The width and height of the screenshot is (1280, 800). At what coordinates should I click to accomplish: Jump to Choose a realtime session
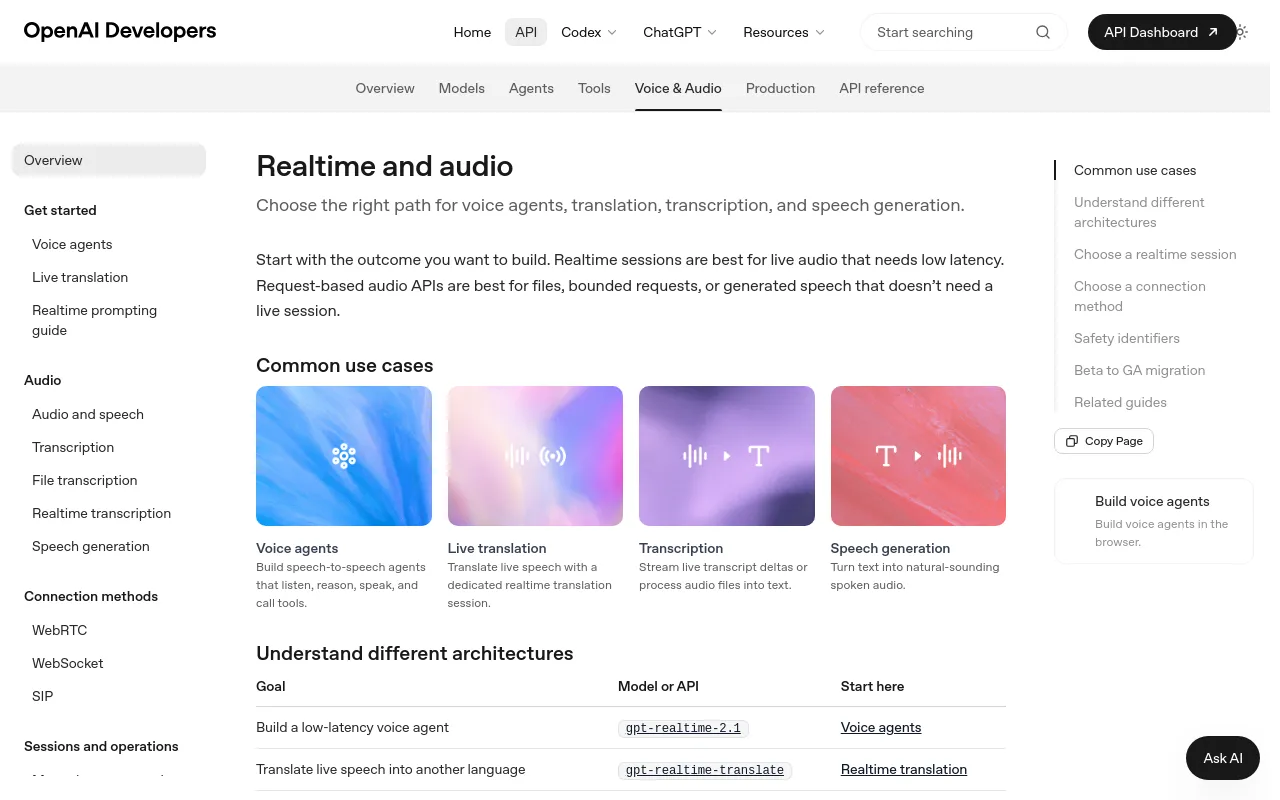[1155, 254]
